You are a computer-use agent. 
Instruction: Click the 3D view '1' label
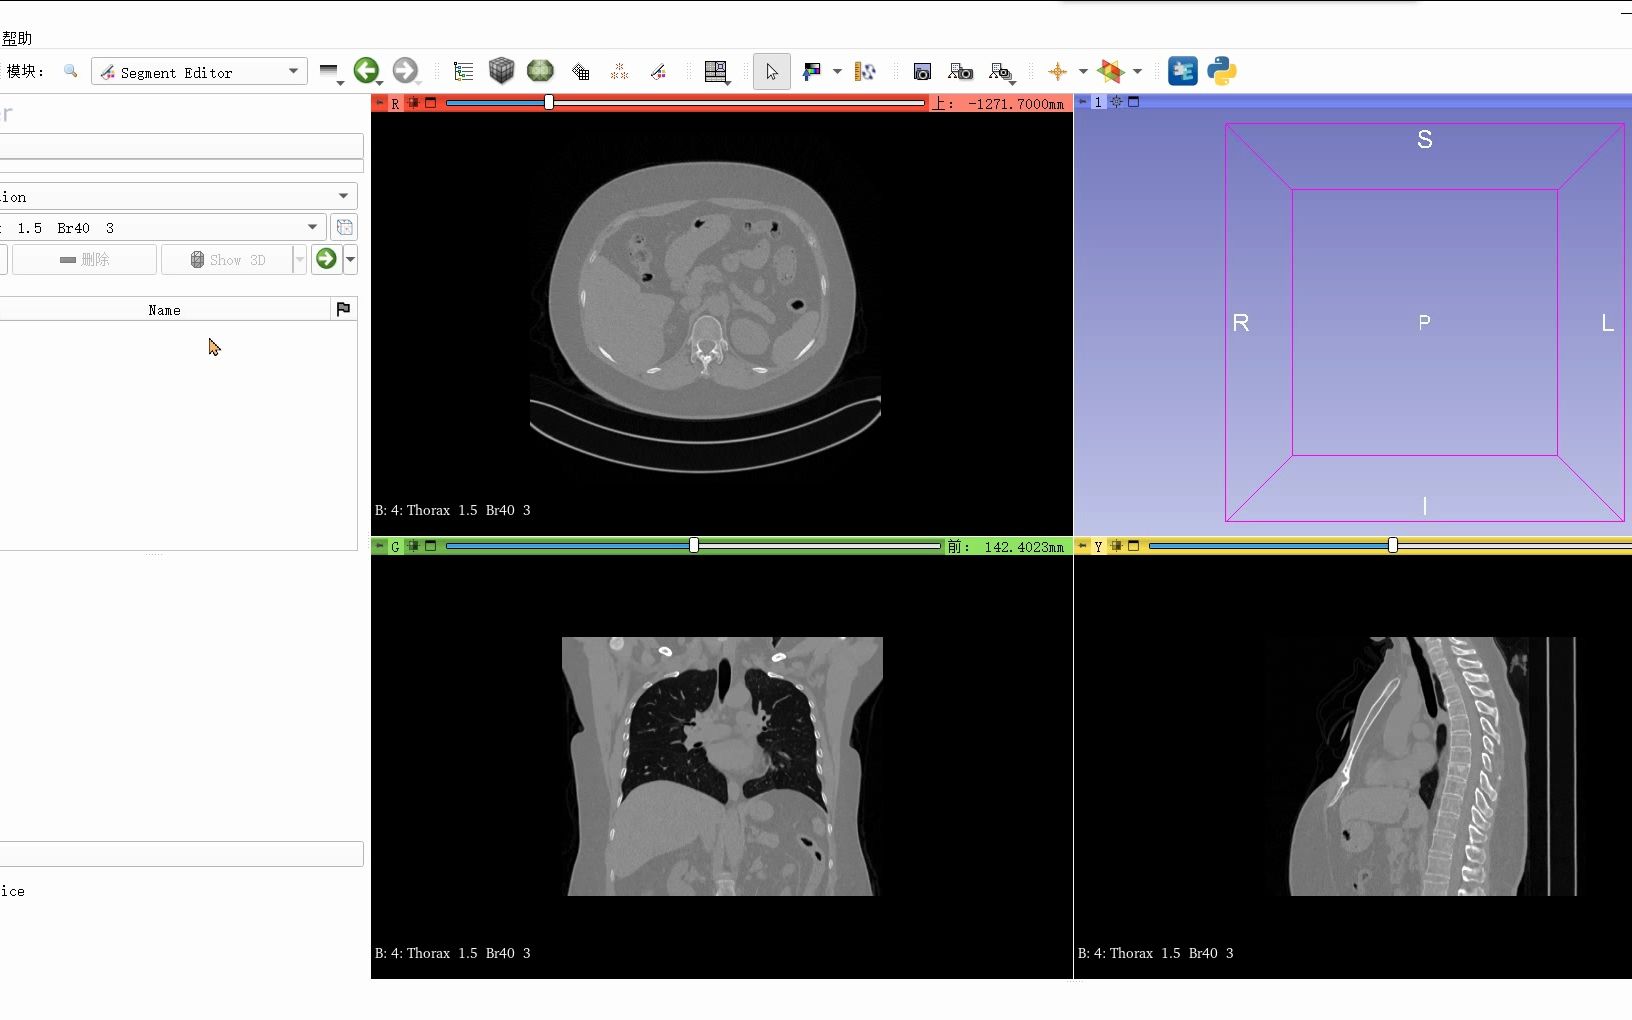point(1098,102)
